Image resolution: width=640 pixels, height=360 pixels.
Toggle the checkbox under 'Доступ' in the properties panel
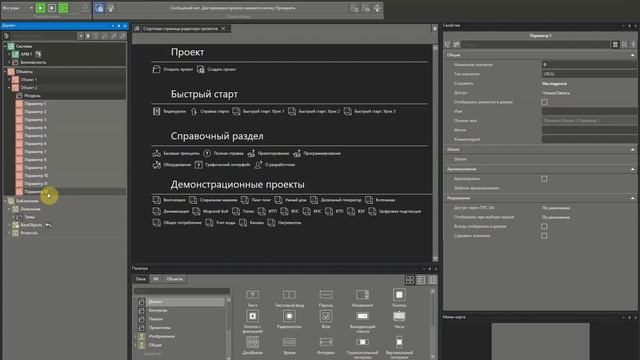coord(544,102)
